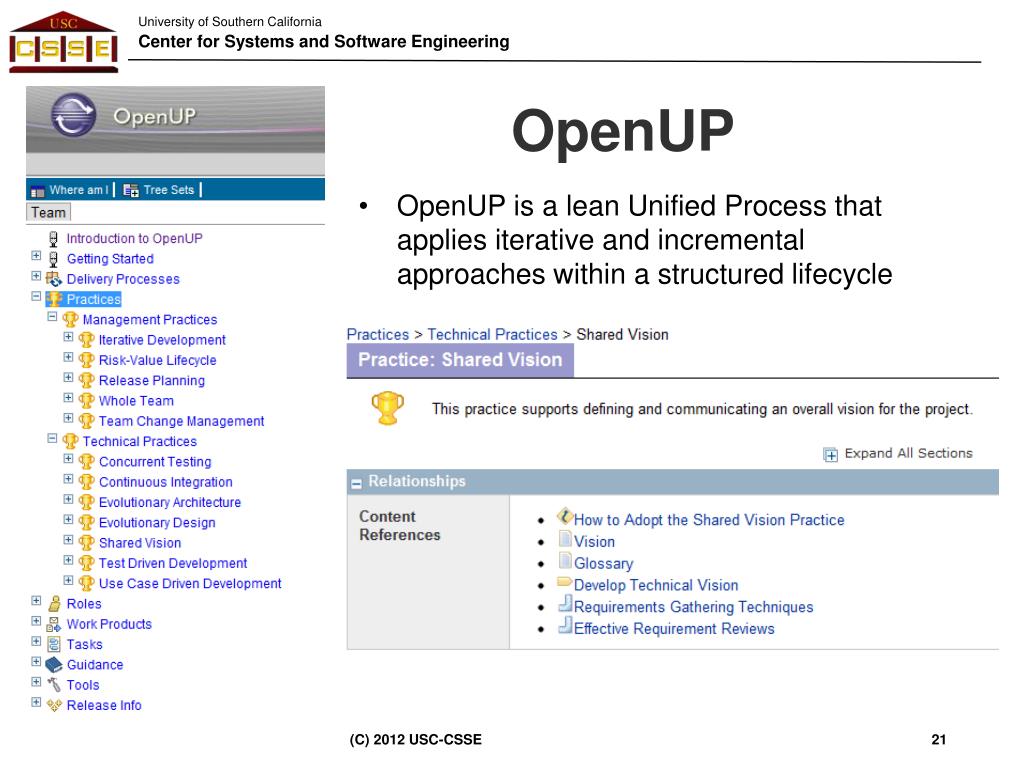Click the Content References label

click(x=400, y=526)
